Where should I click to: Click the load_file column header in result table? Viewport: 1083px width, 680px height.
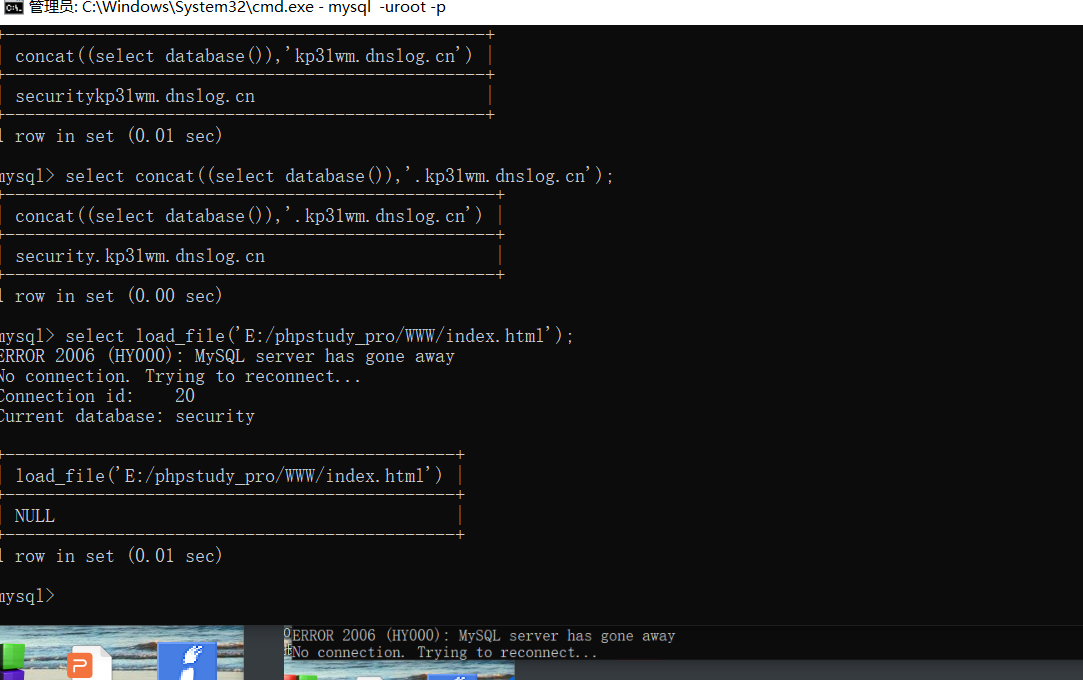pos(229,476)
